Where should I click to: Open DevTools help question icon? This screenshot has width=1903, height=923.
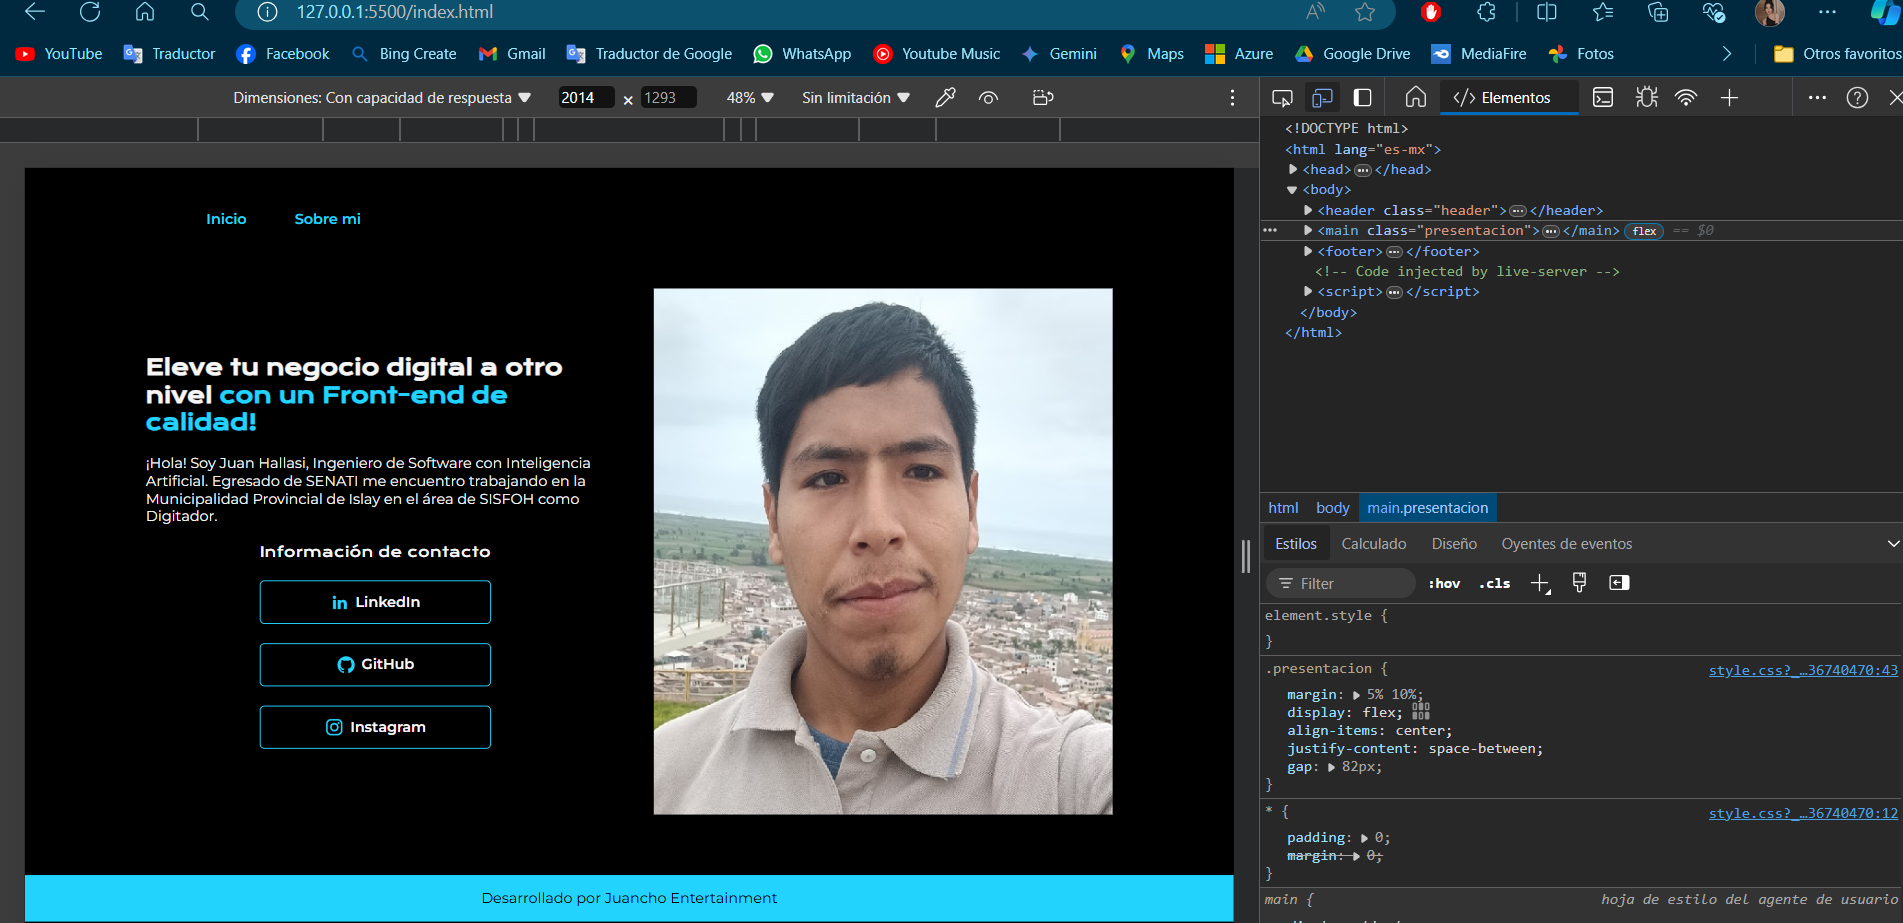(1857, 98)
